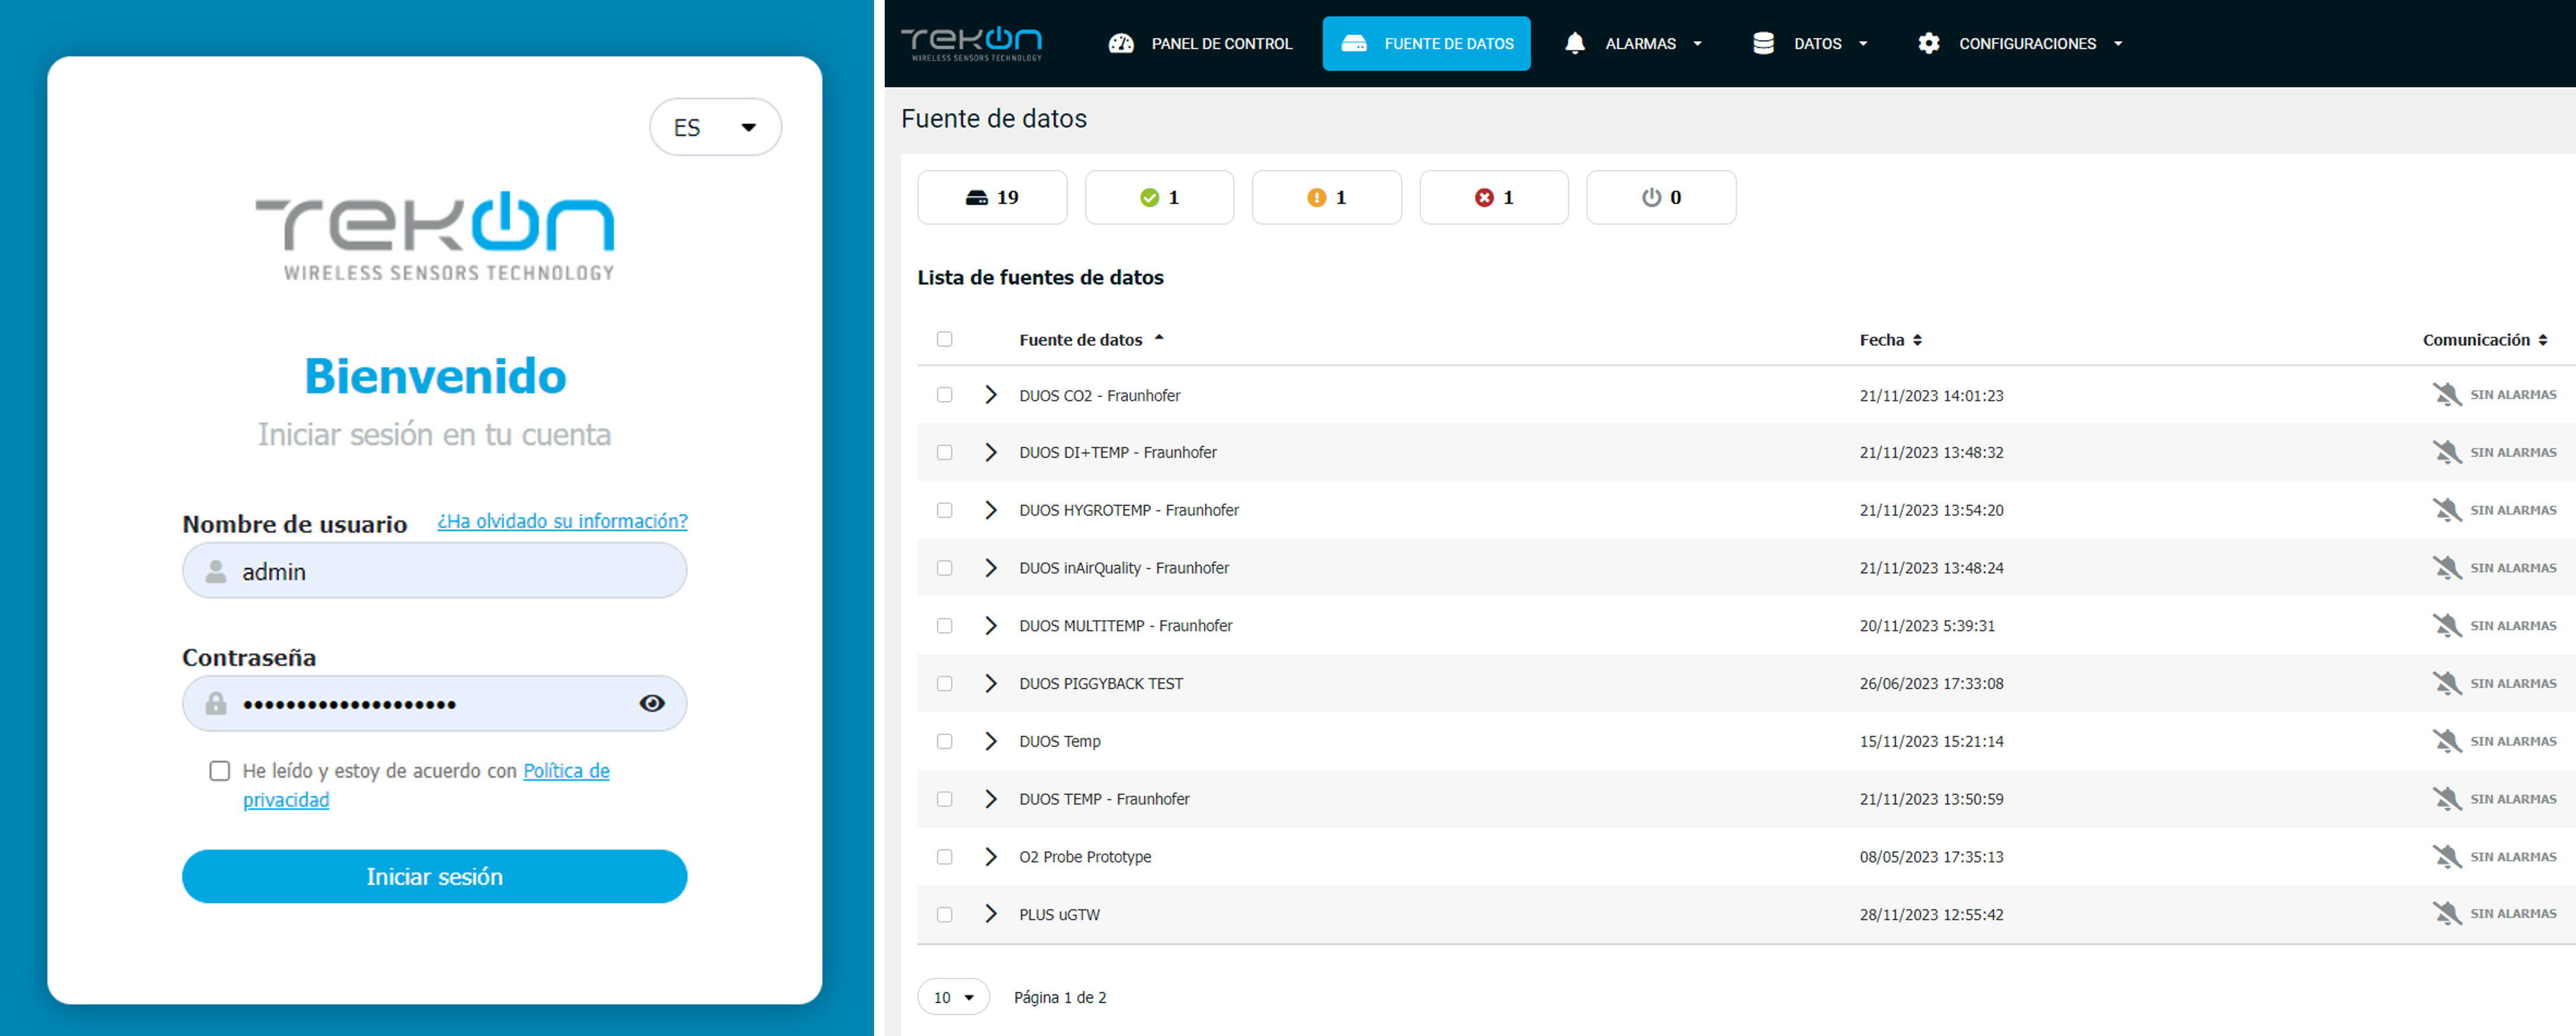Select checkbox for DUOS HYGROTEMP - Fraunhofer

[x=944, y=510]
